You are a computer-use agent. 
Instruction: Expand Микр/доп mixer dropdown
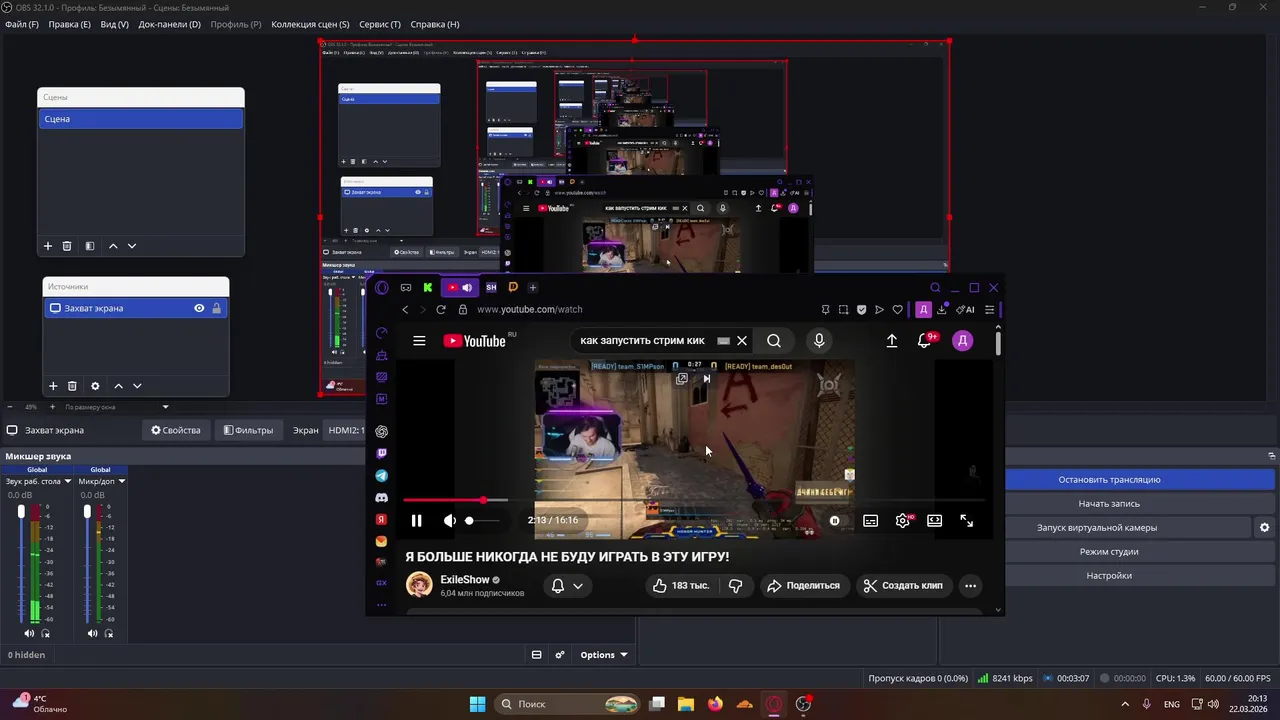[121, 481]
